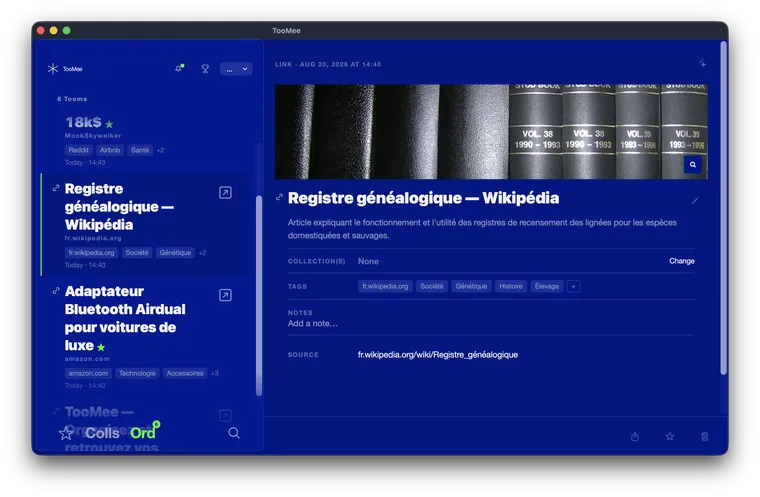This screenshot has width=760, height=497.
Task: Show favorites with the star filter
Action: click(x=65, y=433)
